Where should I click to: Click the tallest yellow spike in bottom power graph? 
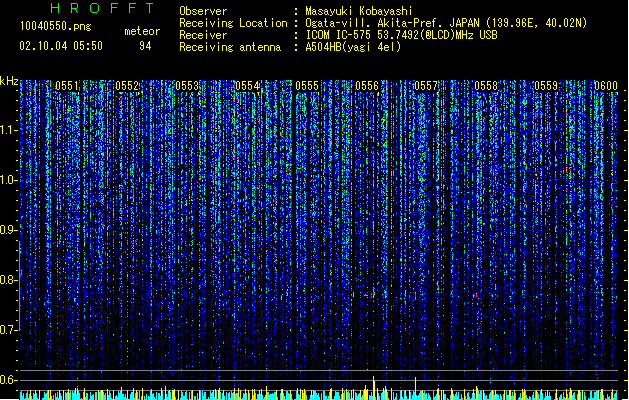pyautogui.click(x=373, y=387)
